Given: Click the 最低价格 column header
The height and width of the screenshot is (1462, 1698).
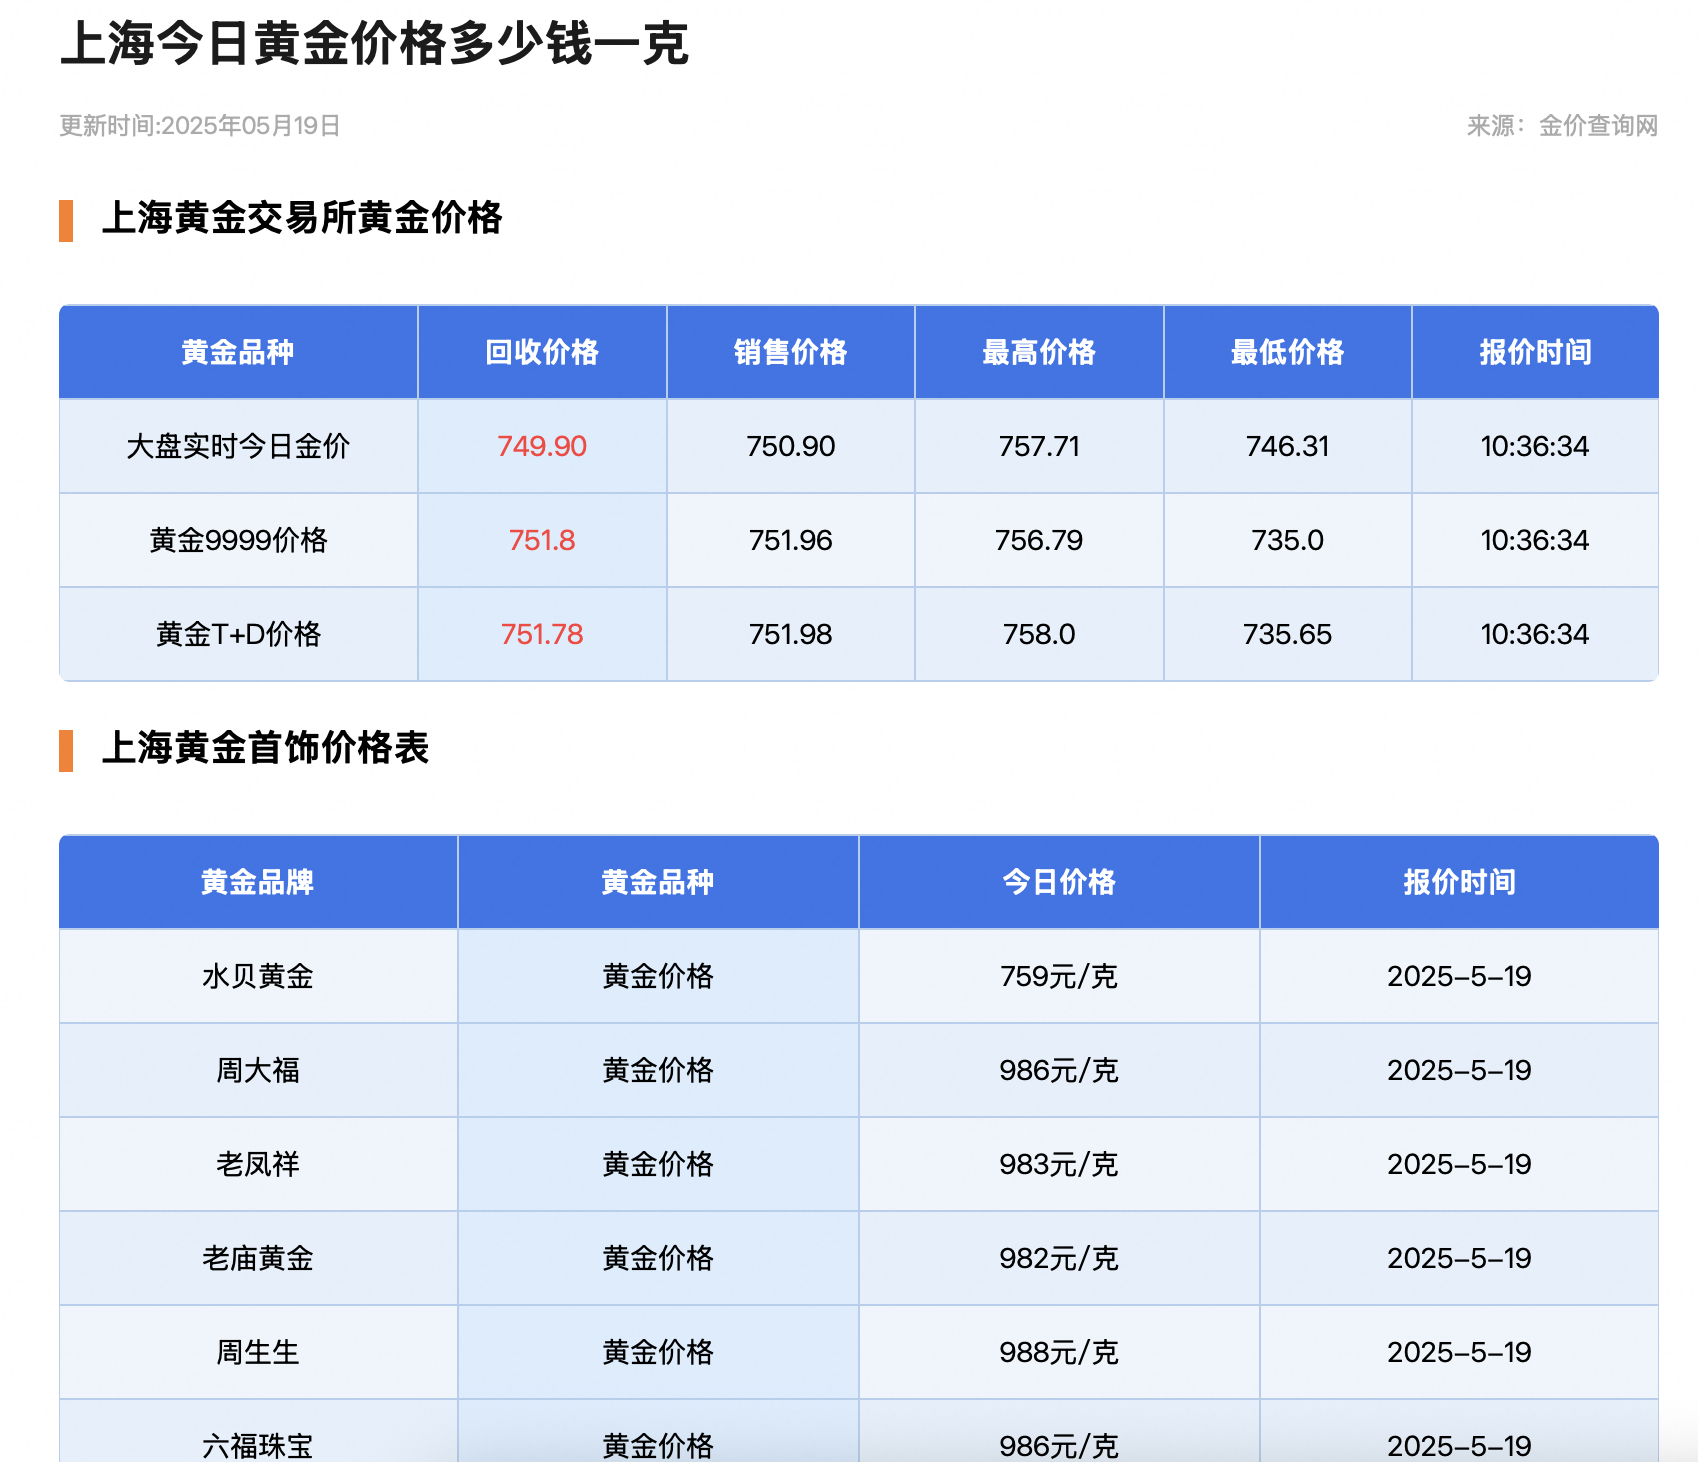Looking at the screenshot, I should click(1287, 352).
